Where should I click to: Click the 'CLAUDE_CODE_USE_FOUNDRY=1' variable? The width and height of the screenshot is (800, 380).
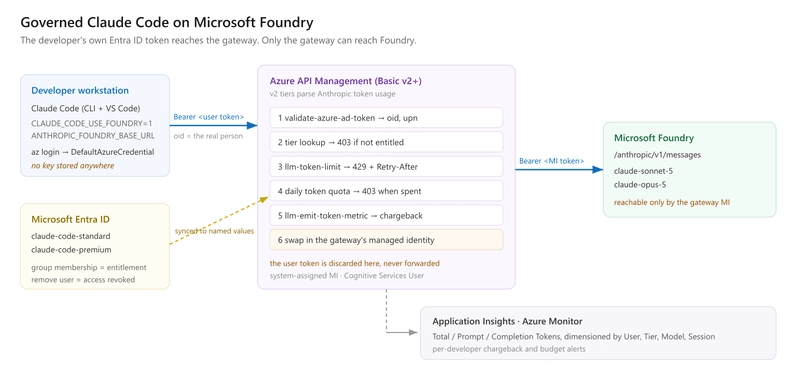coord(92,123)
